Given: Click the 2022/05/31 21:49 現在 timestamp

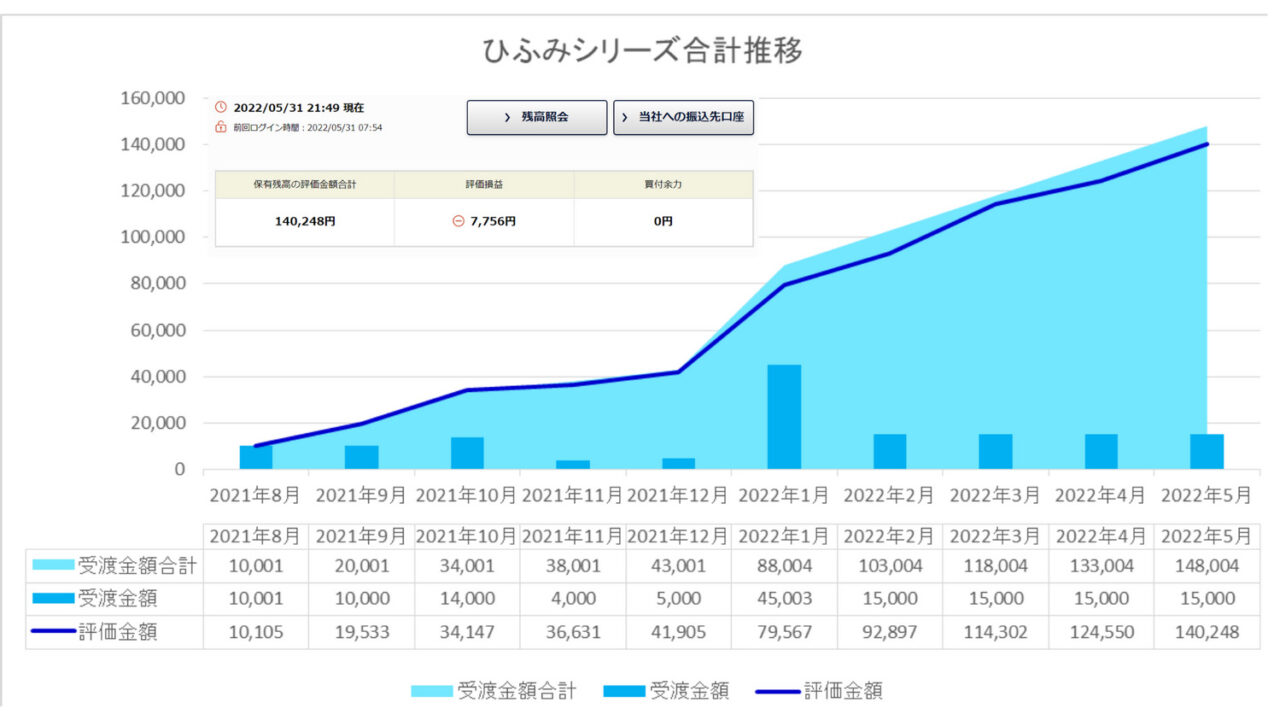Looking at the screenshot, I should coord(298,107).
